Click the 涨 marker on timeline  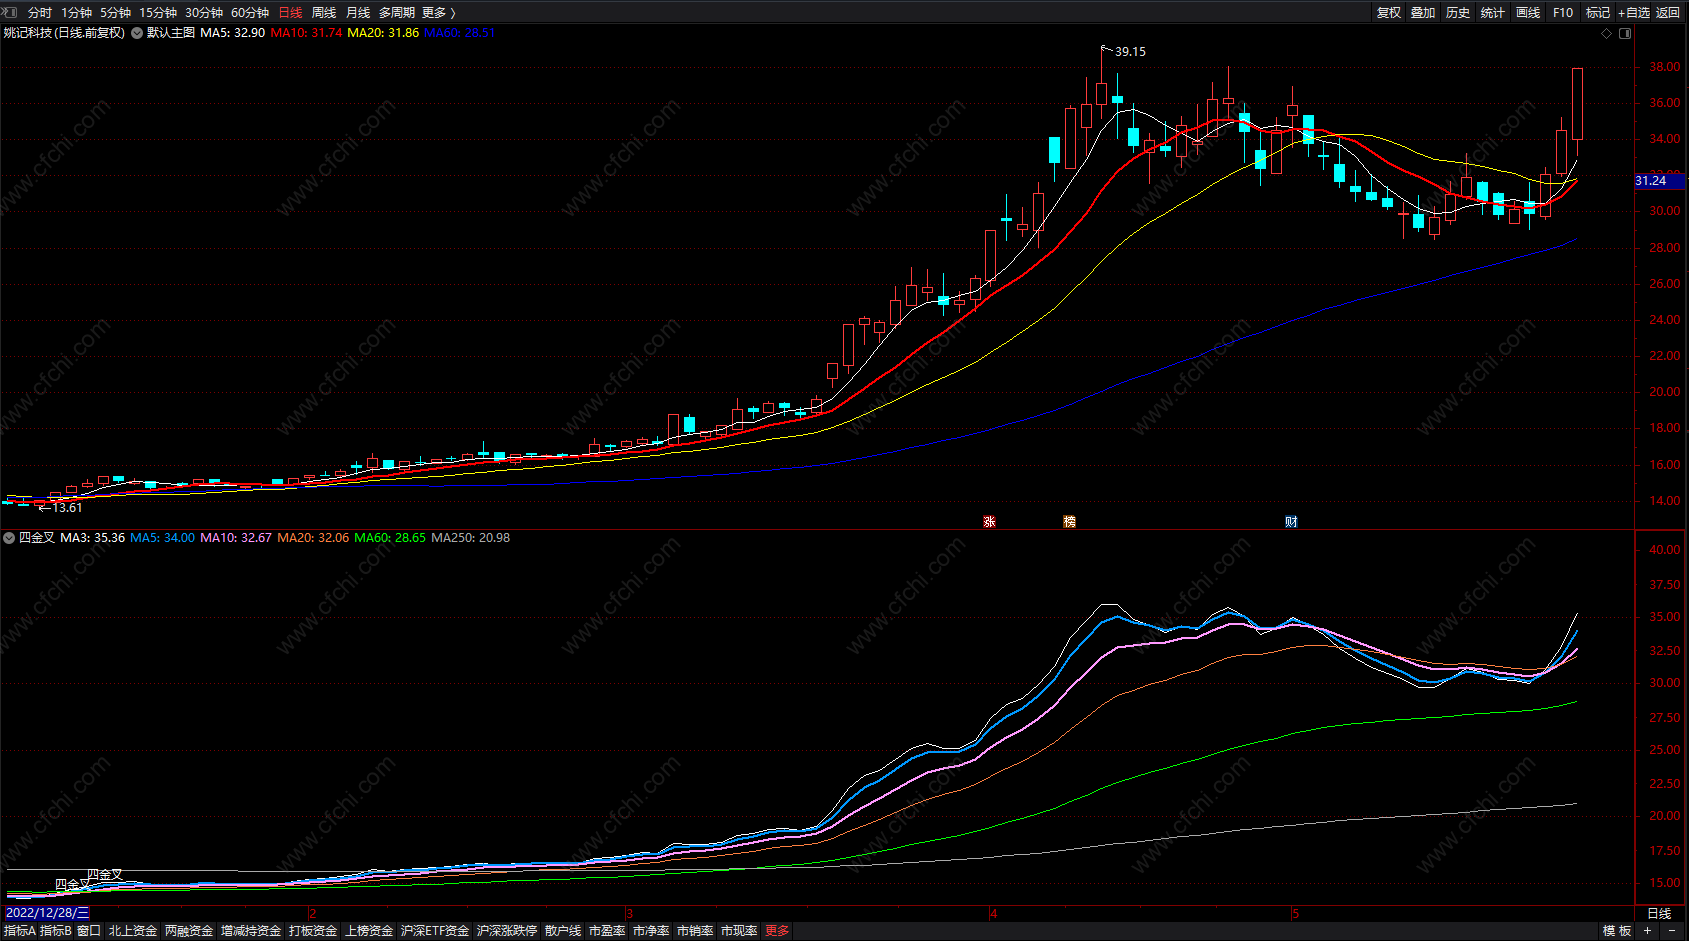click(989, 522)
